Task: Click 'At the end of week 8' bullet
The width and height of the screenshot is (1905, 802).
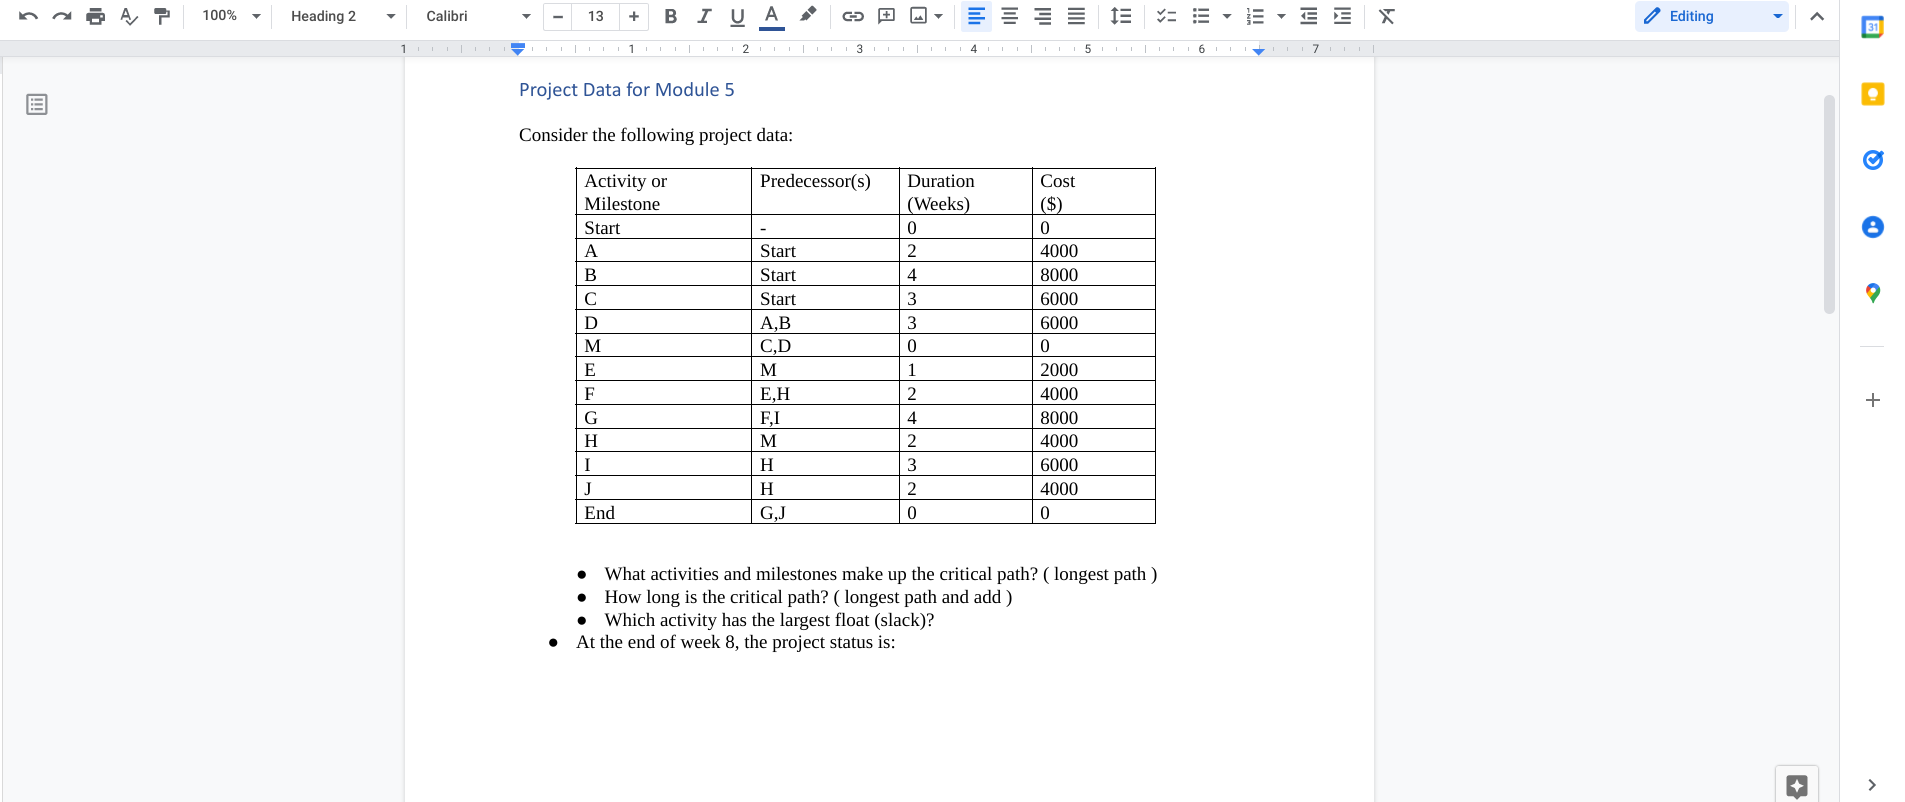Action: tap(736, 642)
